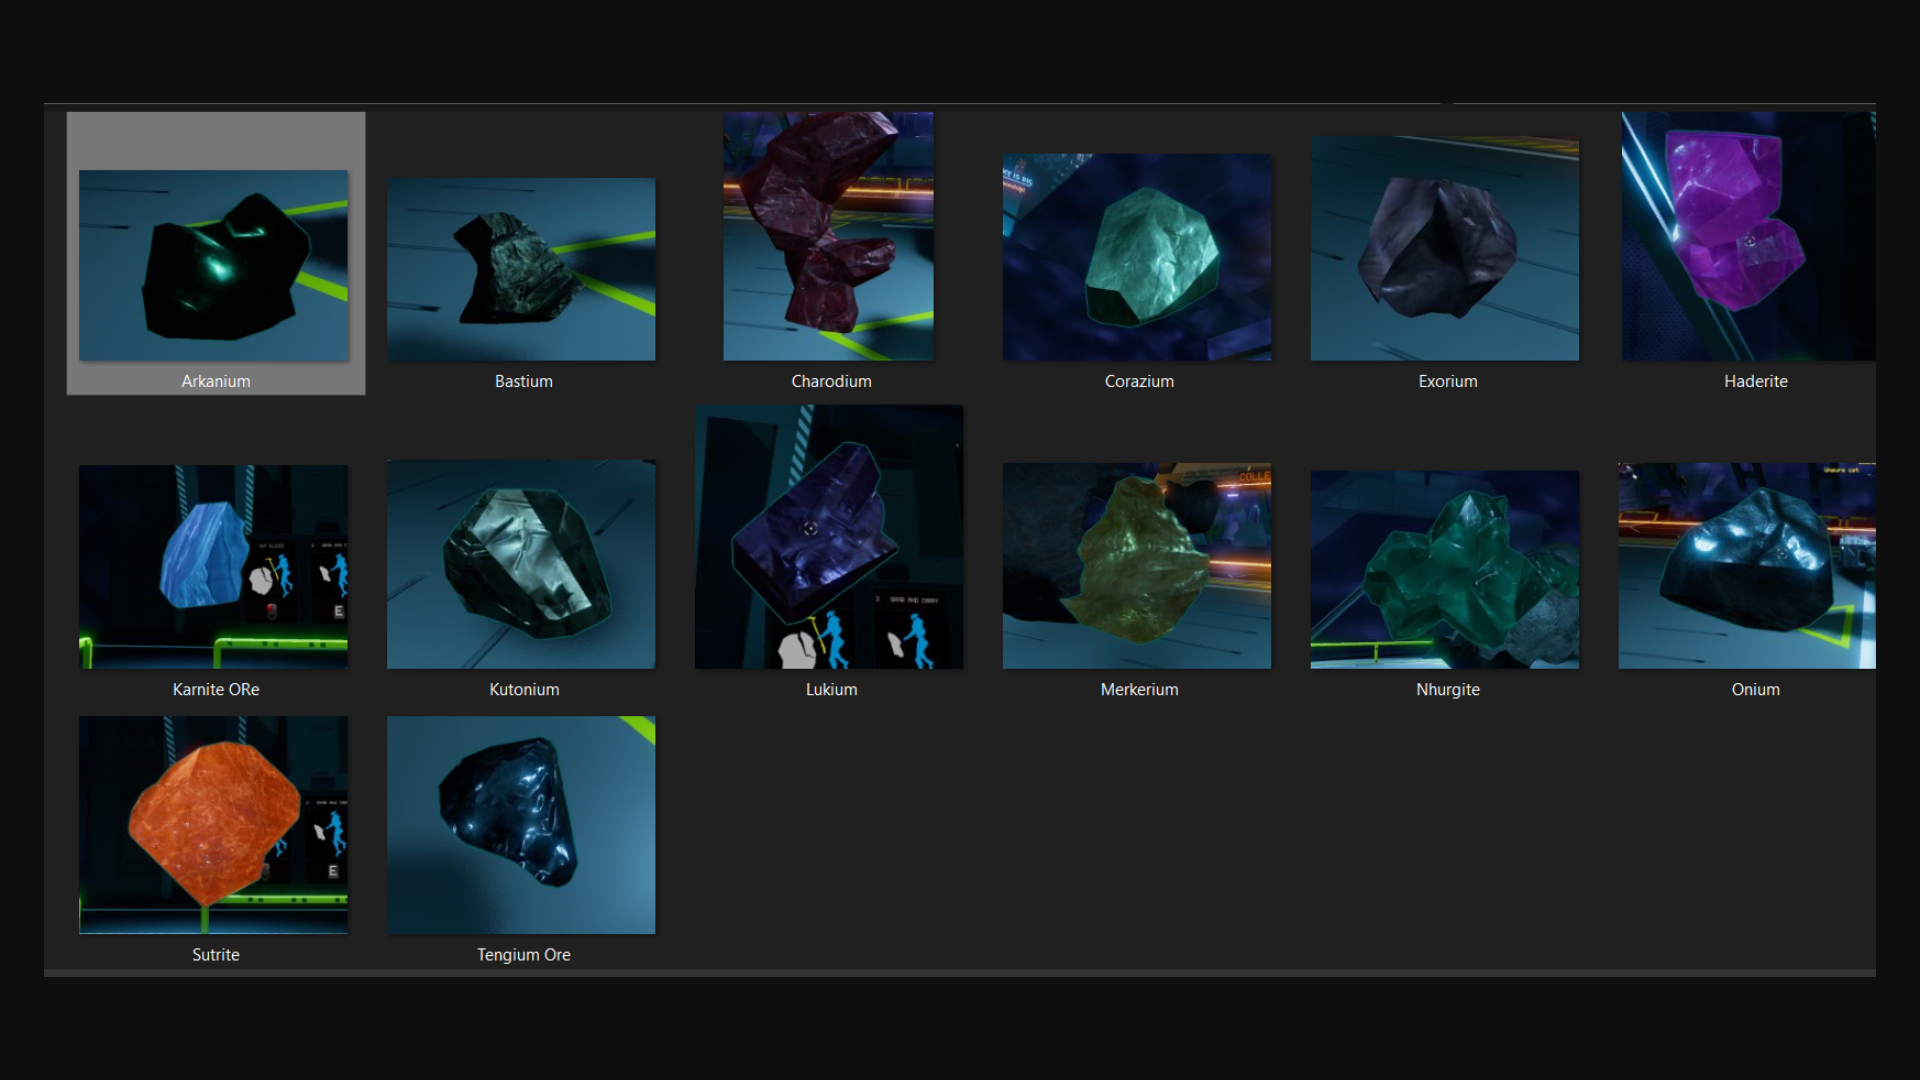Click the Charodium file name label

point(832,381)
